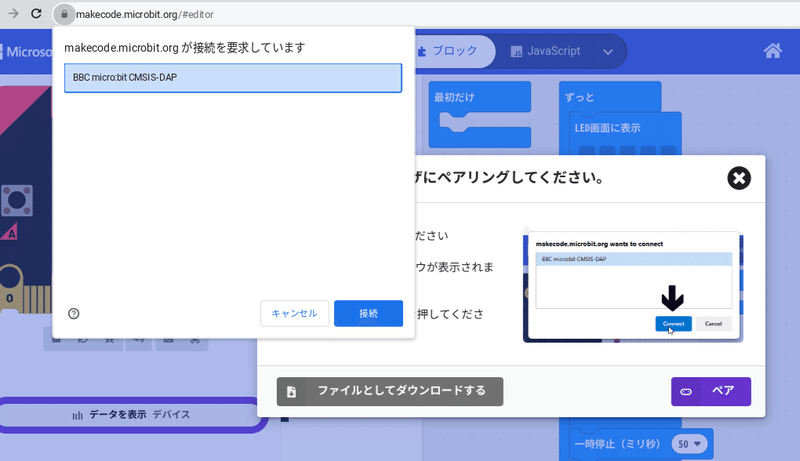Switch to the ブロック blocks tab
Image resolution: width=800 pixels, height=461 pixels.
pyautogui.click(x=449, y=51)
